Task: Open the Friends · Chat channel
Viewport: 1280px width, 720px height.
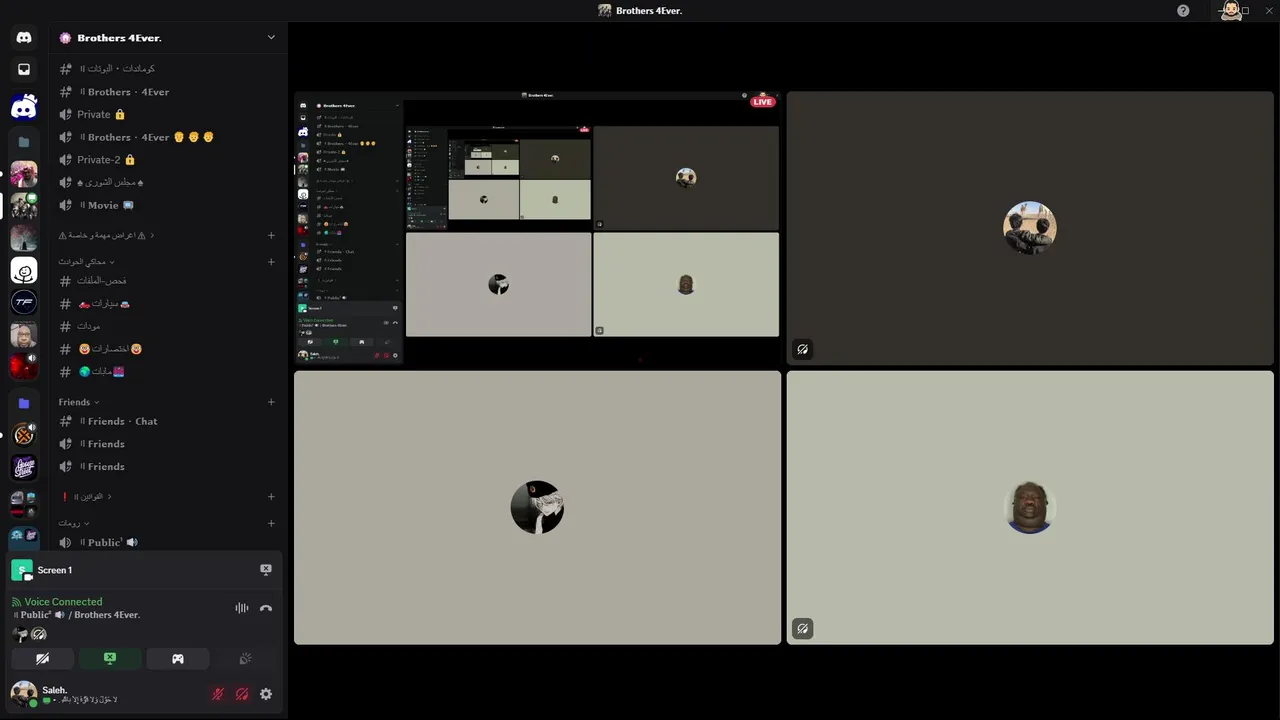Action: tap(167, 421)
